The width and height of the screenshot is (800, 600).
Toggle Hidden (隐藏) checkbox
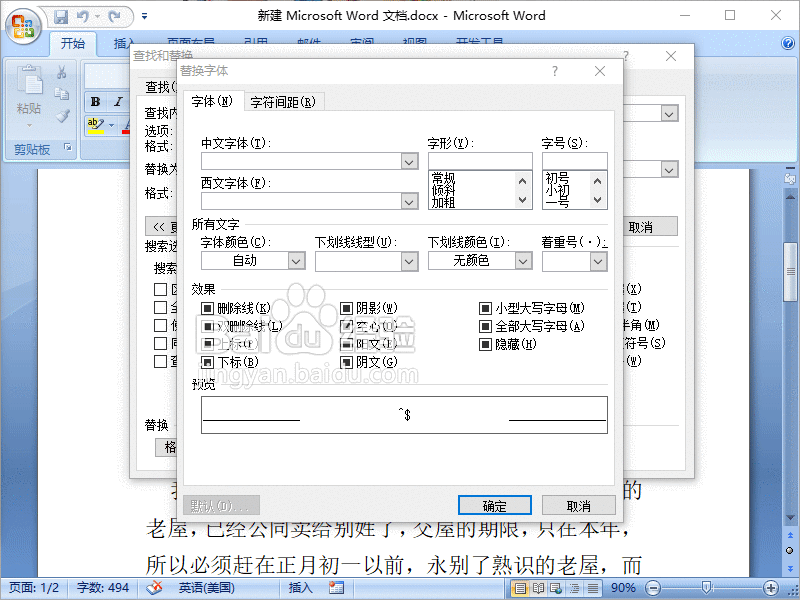(x=485, y=344)
